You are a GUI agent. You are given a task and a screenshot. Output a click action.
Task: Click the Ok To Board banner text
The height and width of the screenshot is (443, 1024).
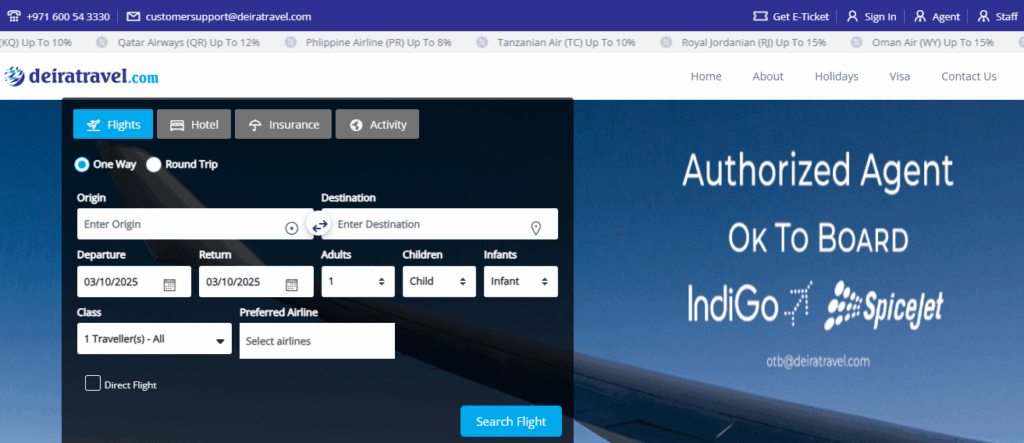point(818,239)
